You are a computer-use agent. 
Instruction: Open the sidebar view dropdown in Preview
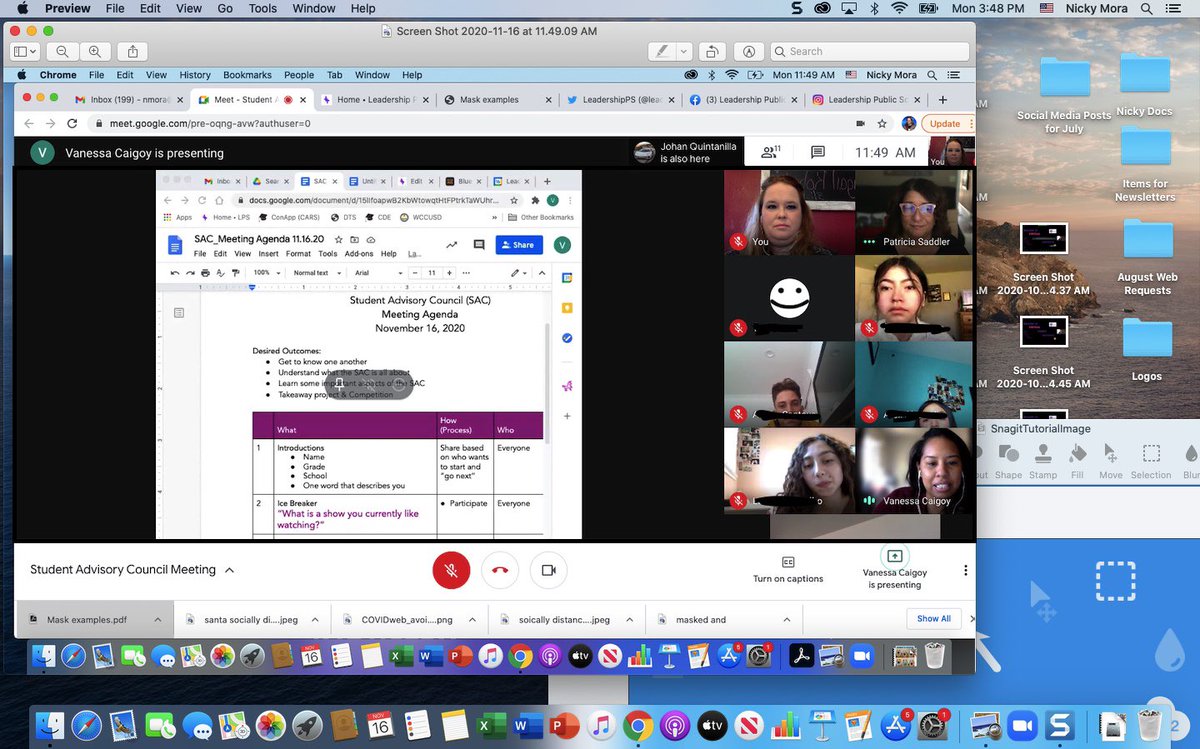pos(25,51)
